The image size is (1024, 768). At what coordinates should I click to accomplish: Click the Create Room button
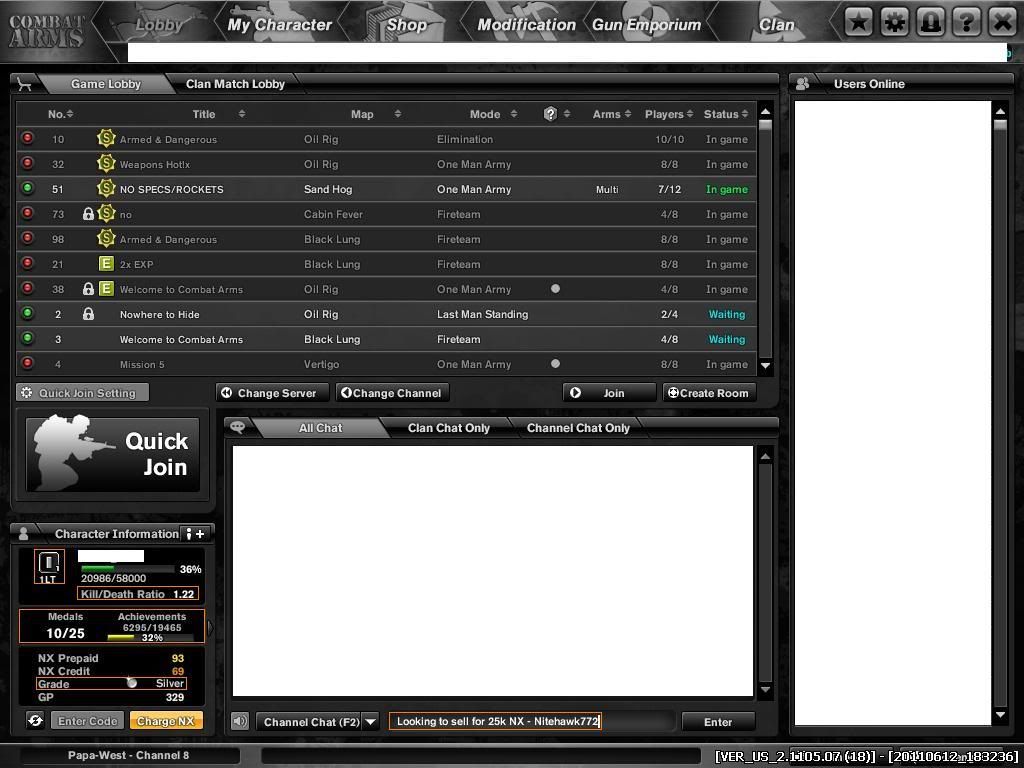coord(709,392)
